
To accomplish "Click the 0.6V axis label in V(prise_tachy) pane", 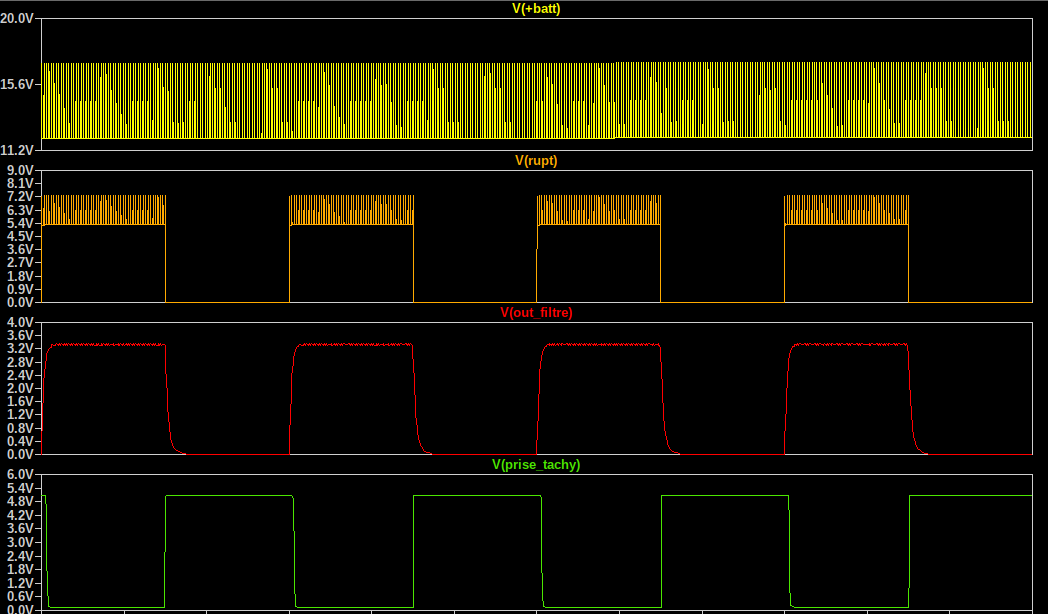I will tap(21, 596).
